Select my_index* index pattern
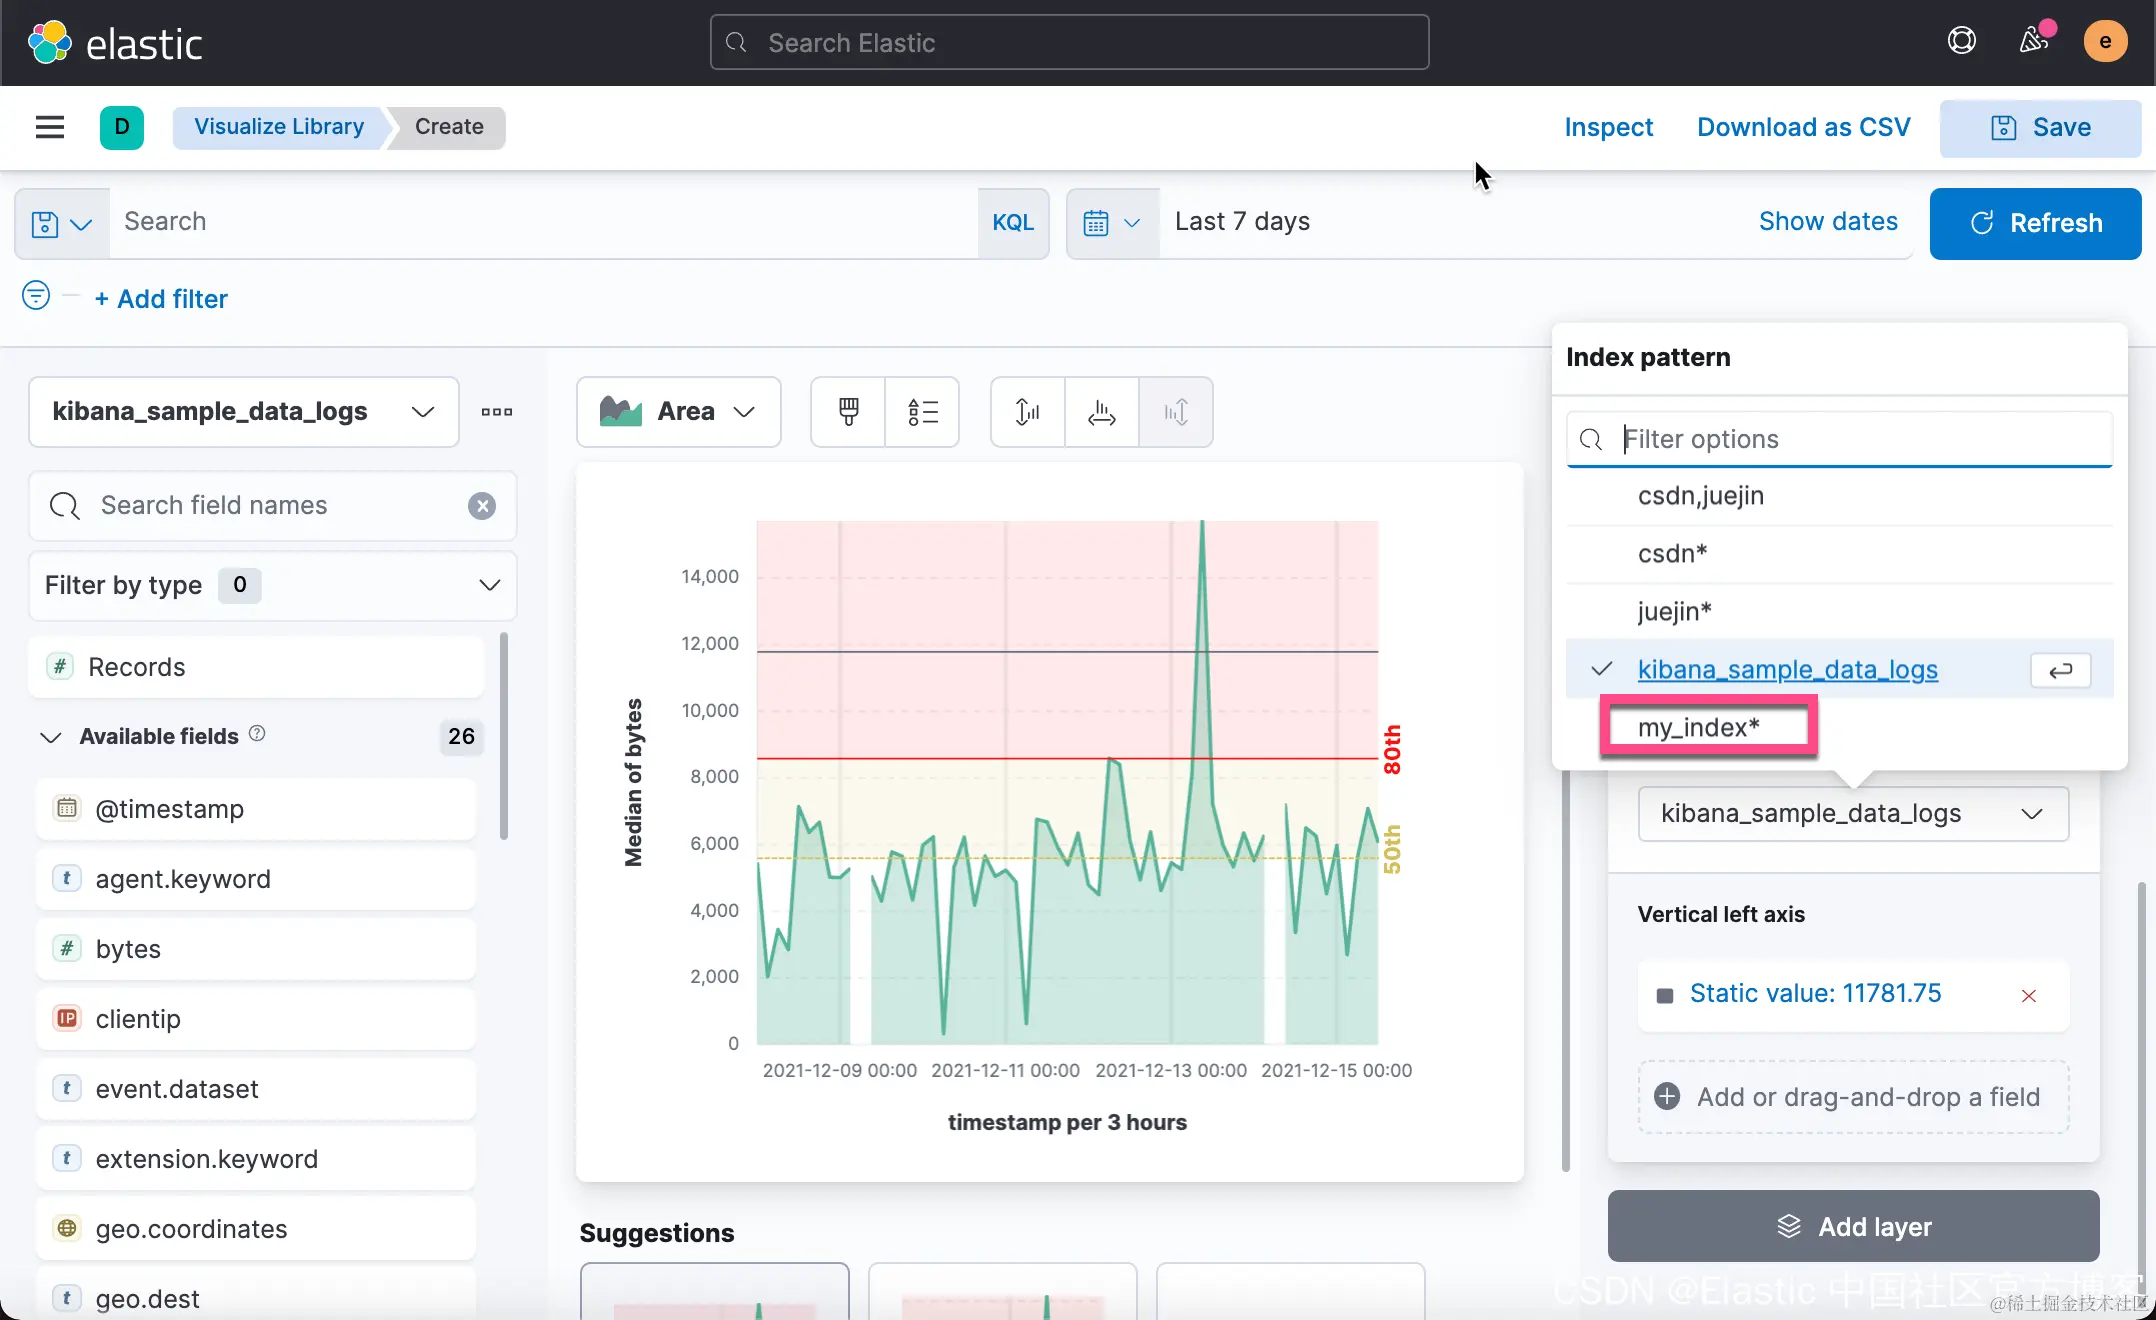The height and width of the screenshot is (1320, 2156). (x=1698, y=727)
